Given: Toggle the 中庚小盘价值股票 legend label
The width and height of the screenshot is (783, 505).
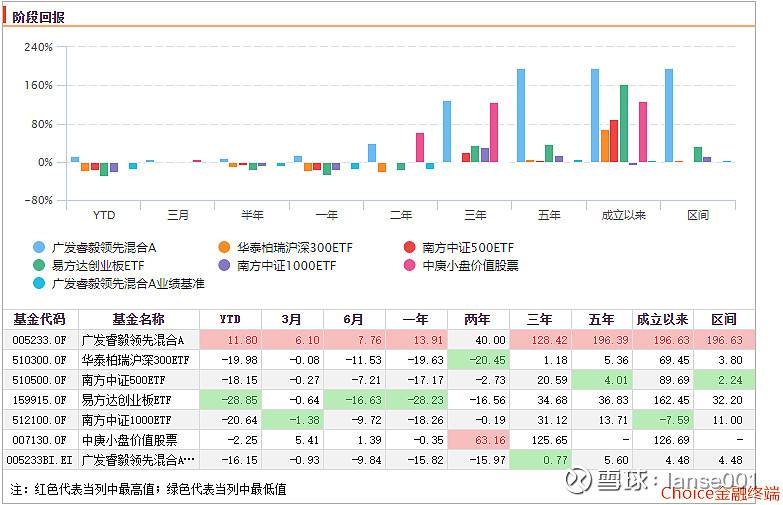Looking at the screenshot, I should coord(470,265).
